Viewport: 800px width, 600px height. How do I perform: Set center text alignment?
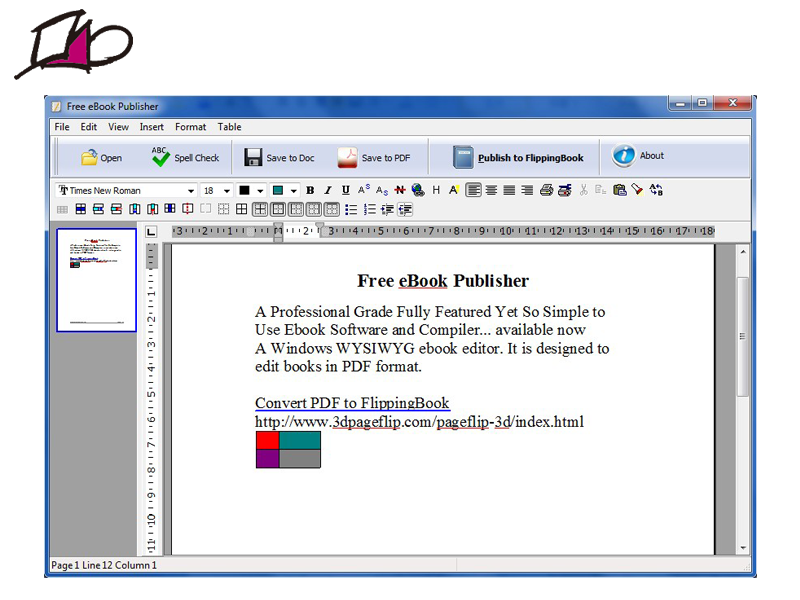(491, 190)
